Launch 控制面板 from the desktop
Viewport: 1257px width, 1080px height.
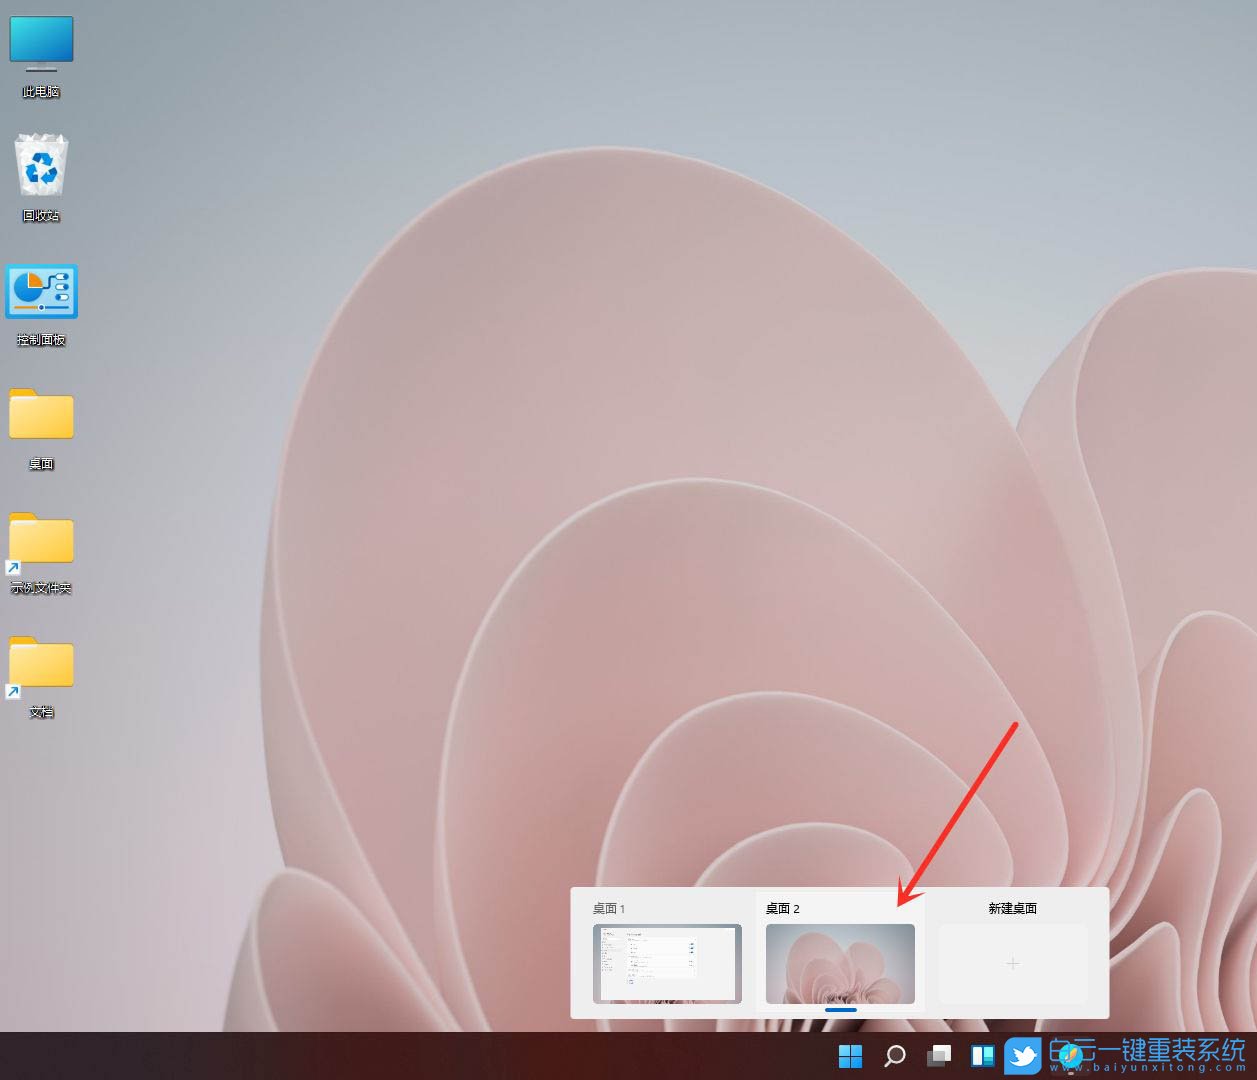click(41, 292)
